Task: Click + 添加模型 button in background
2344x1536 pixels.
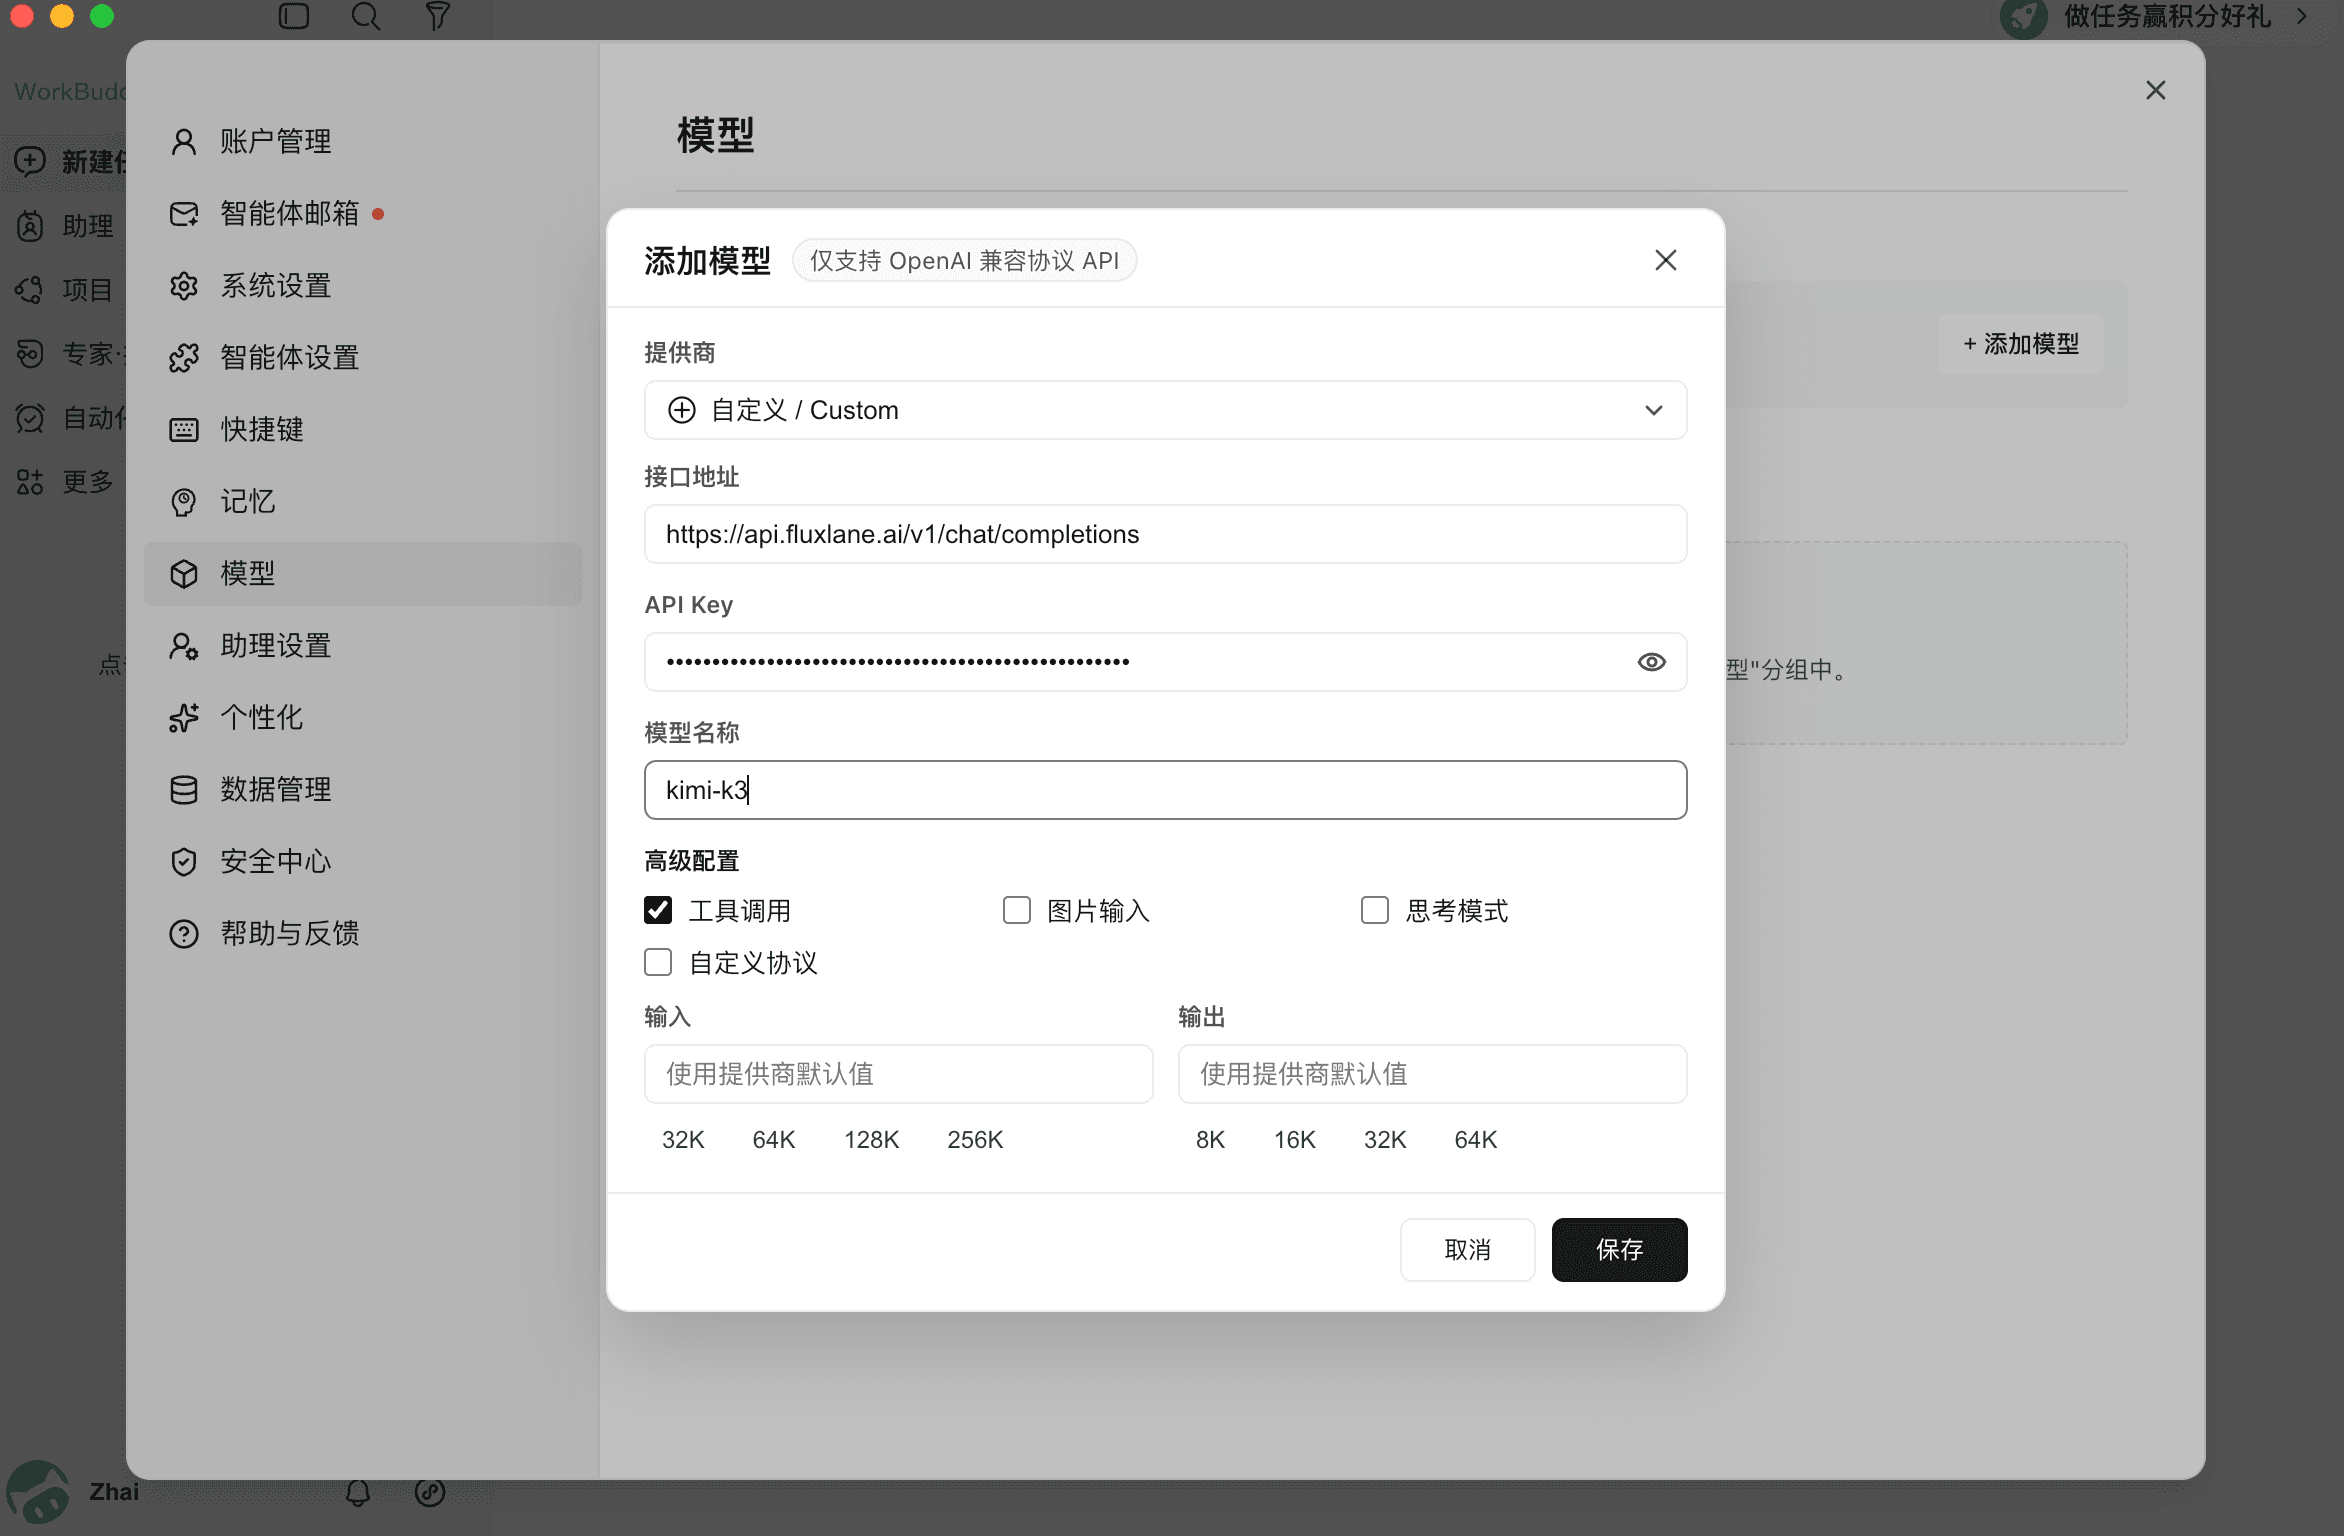Action: (x=2021, y=344)
